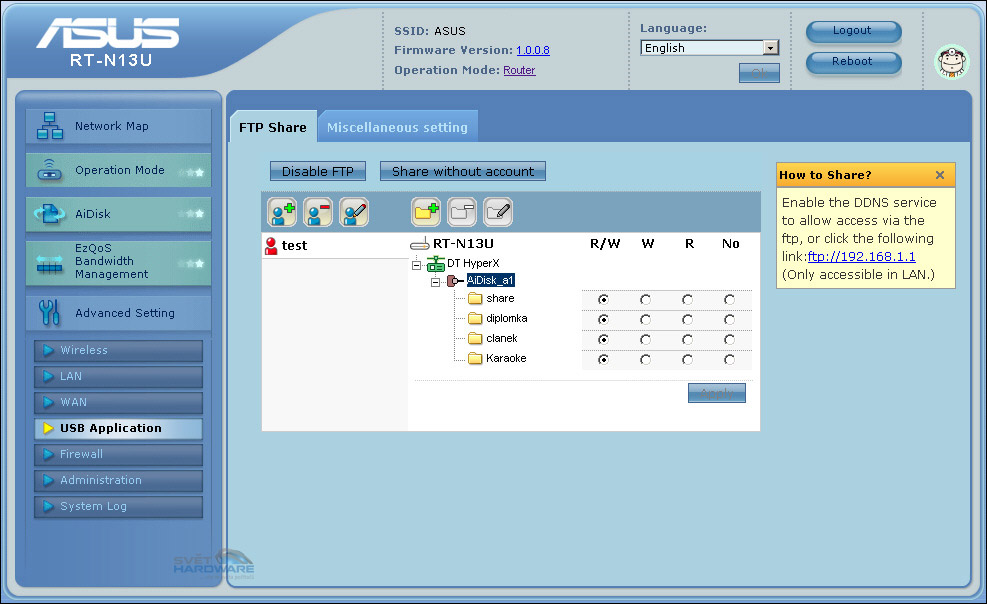The width and height of the screenshot is (987, 604).
Task: Open the Language dropdown
Action: (770, 48)
